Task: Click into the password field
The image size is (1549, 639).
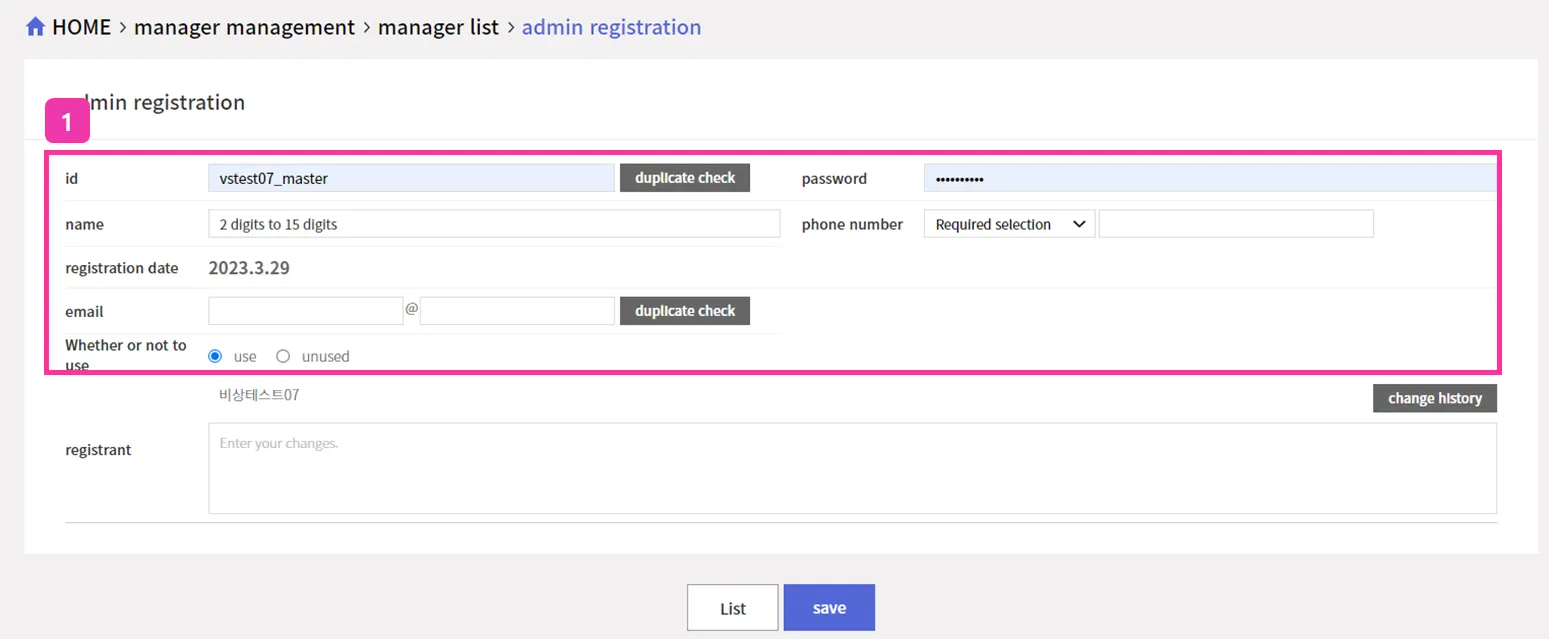Action: 1209,178
